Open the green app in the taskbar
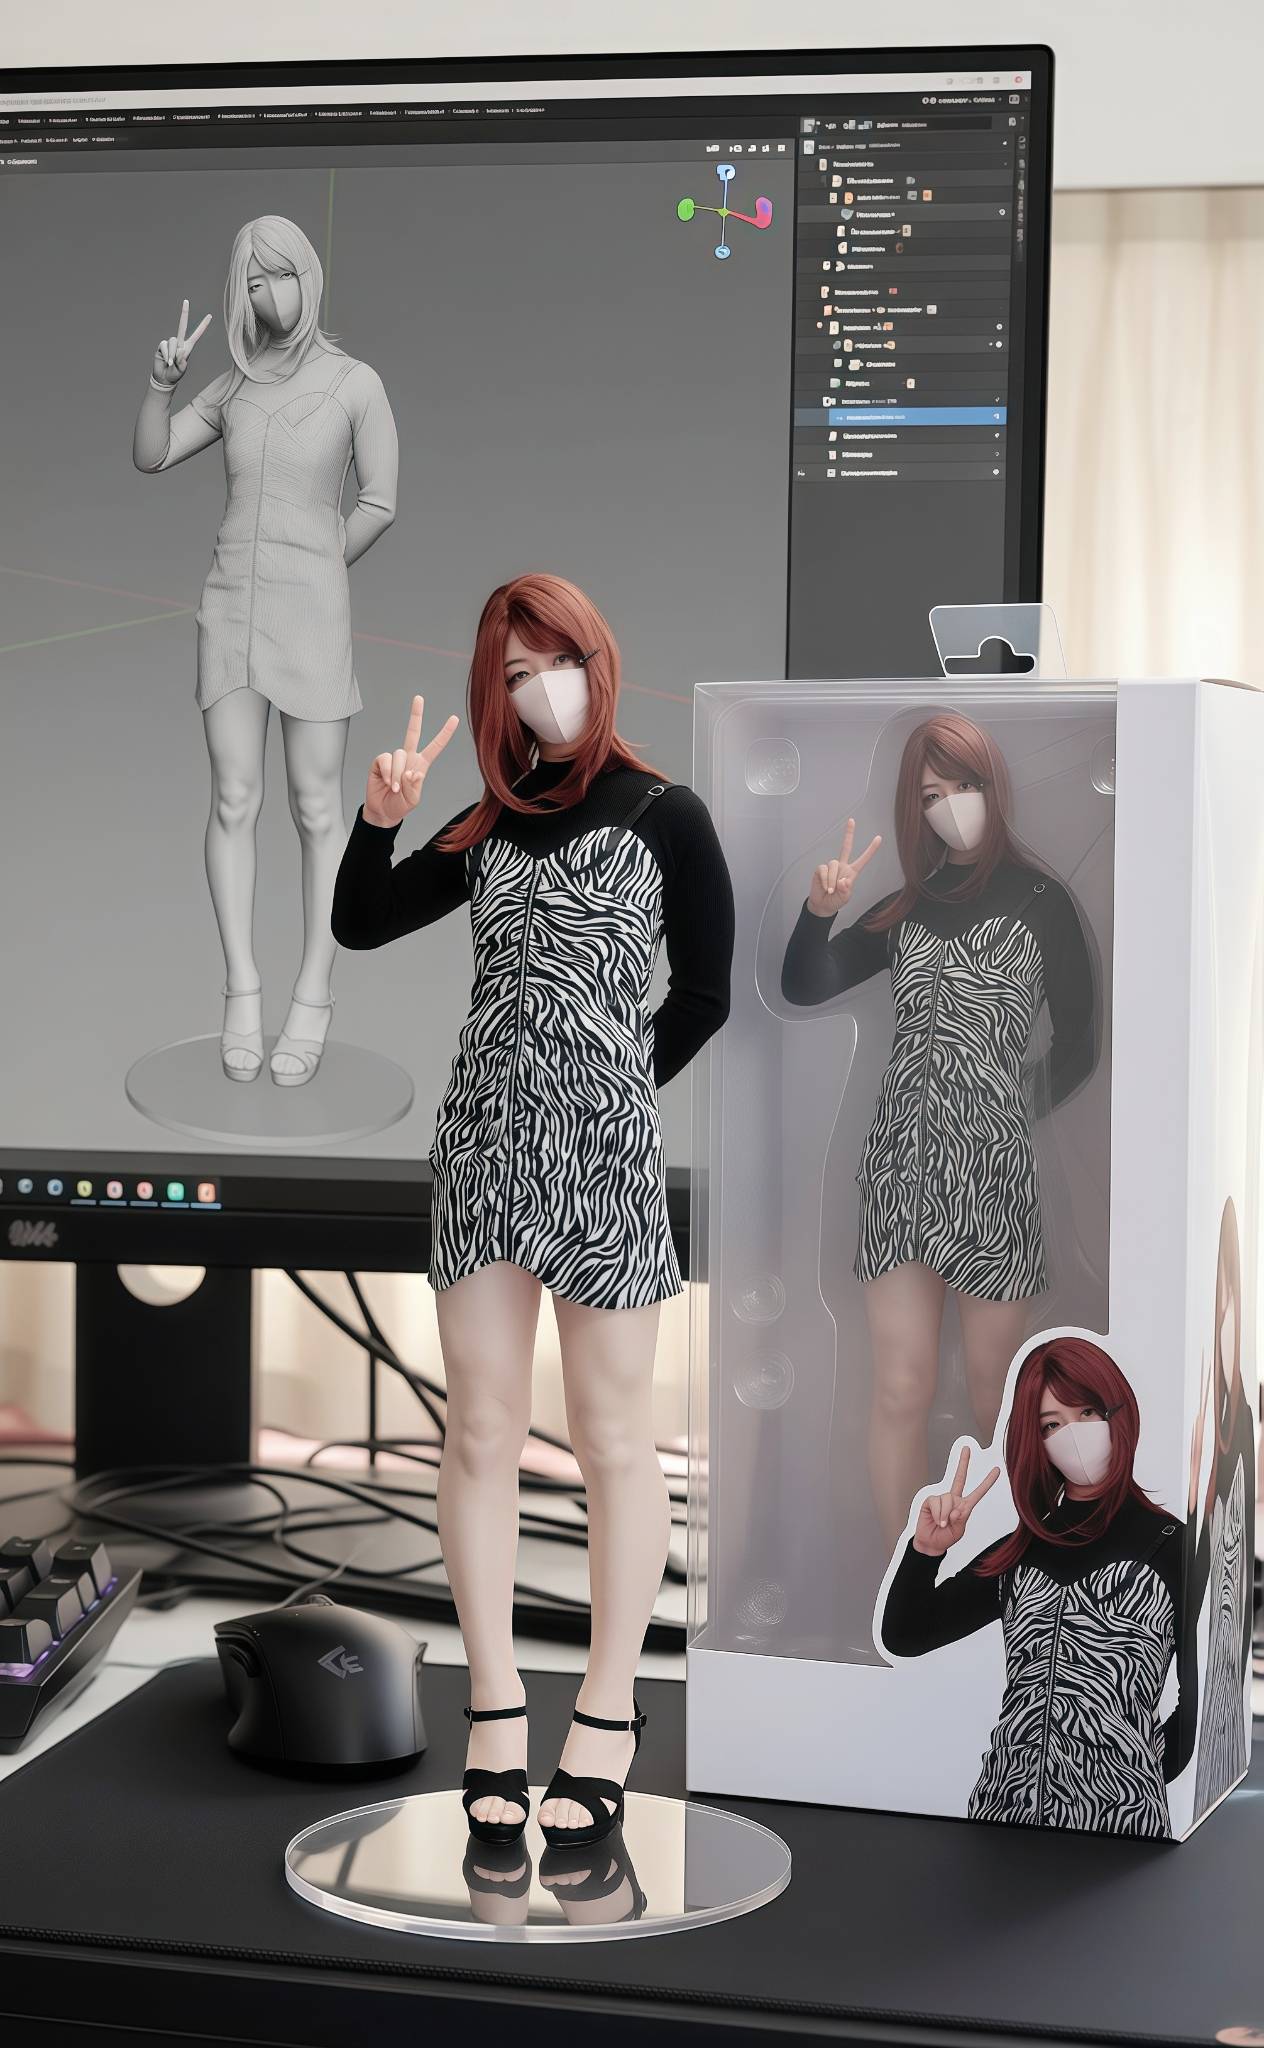This screenshot has height=2048, width=1264. click(x=176, y=1190)
